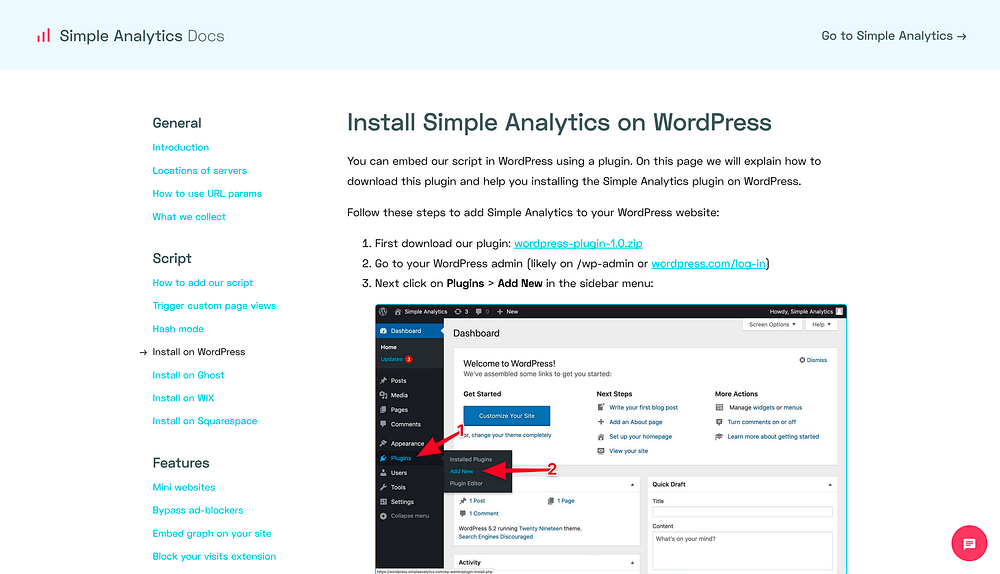Click the Tools wrench icon in WordPress sidebar
This screenshot has height=574, width=1000.
[x=383, y=487]
